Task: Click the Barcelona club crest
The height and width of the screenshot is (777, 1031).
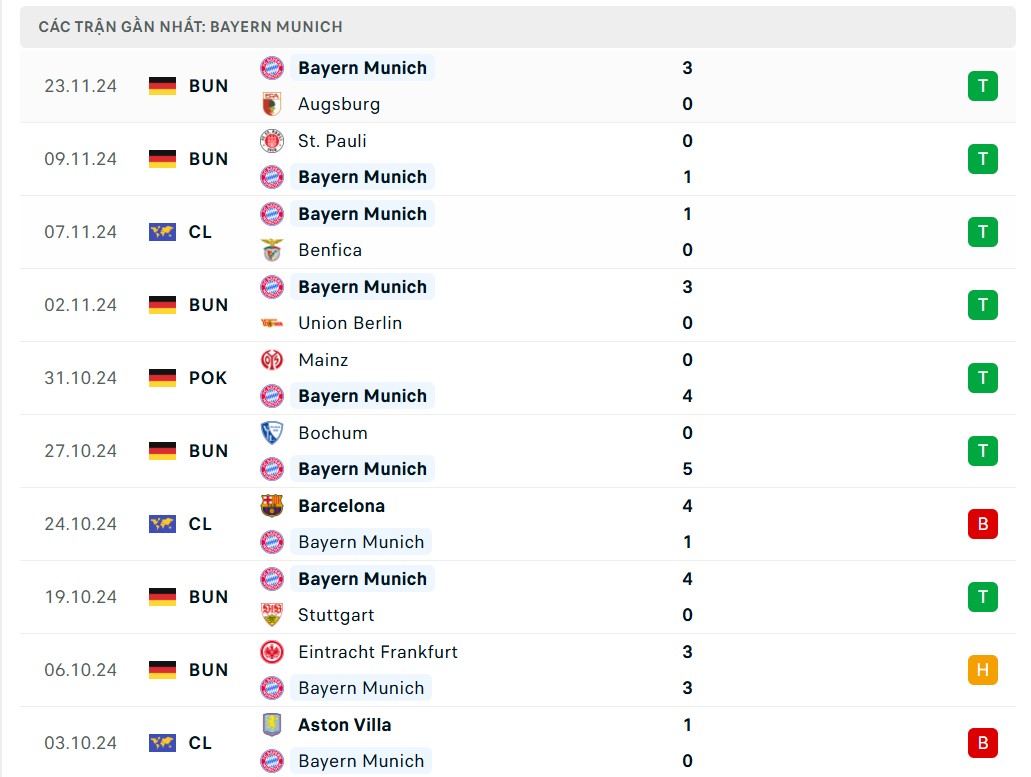Action: pyautogui.click(x=272, y=506)
